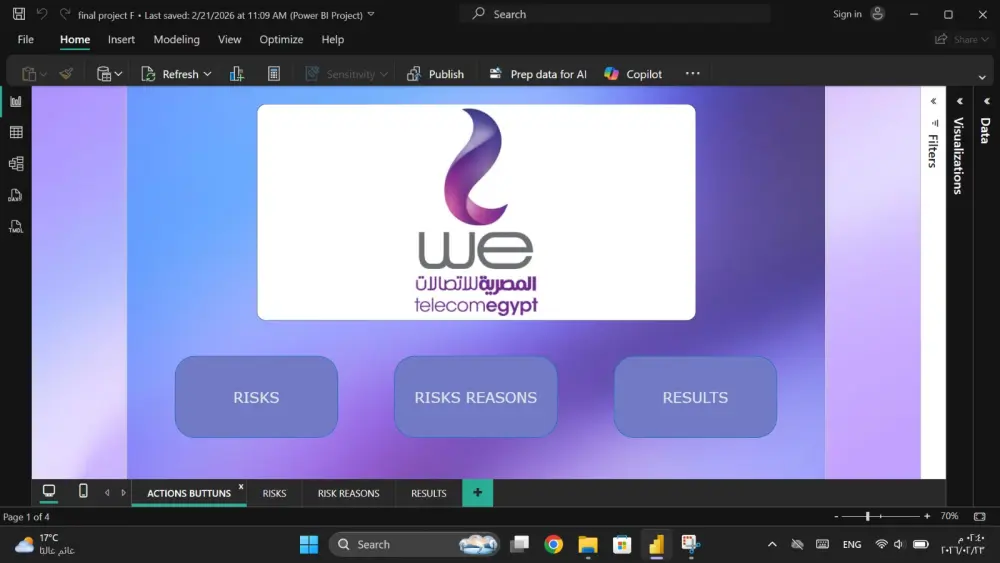This screenshot has height=563, width=1000.
Task: Open the ribbon overflow ellipsis menu
Action: [x=693, y=73]
